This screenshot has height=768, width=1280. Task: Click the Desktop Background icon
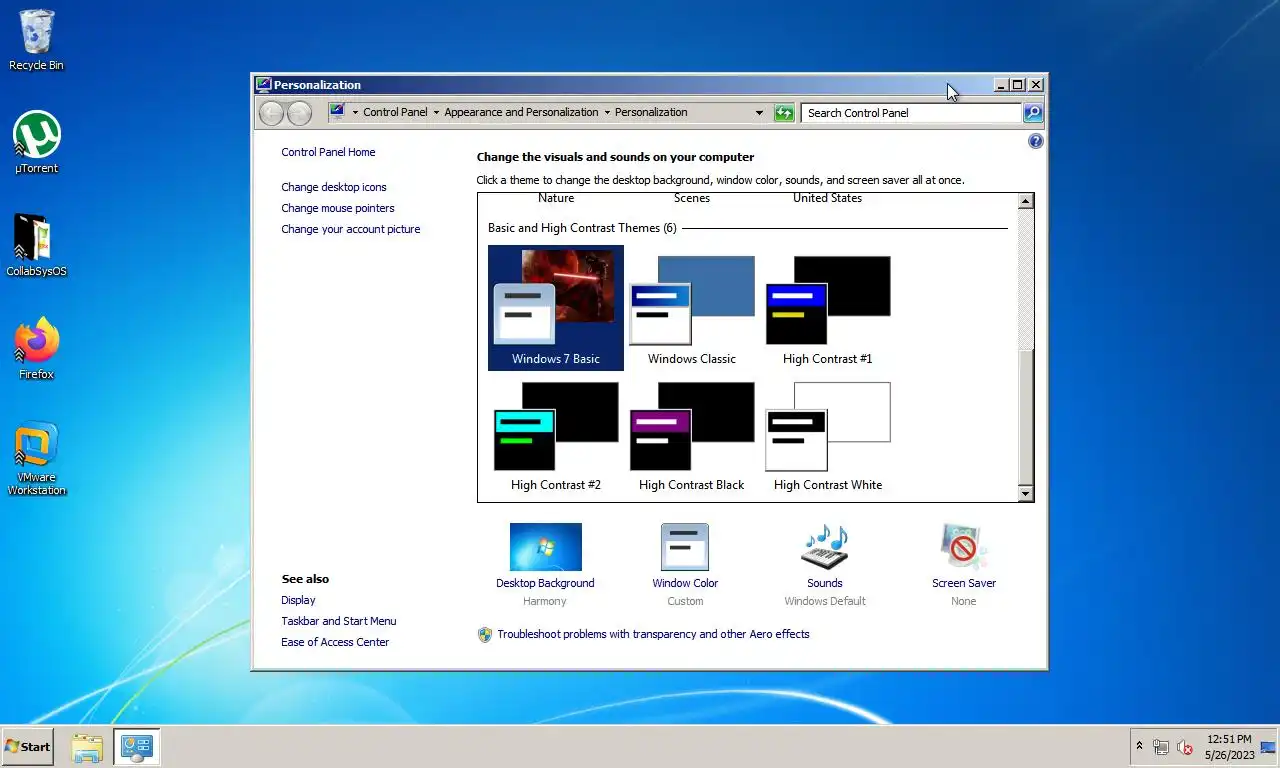click(545, 547)
